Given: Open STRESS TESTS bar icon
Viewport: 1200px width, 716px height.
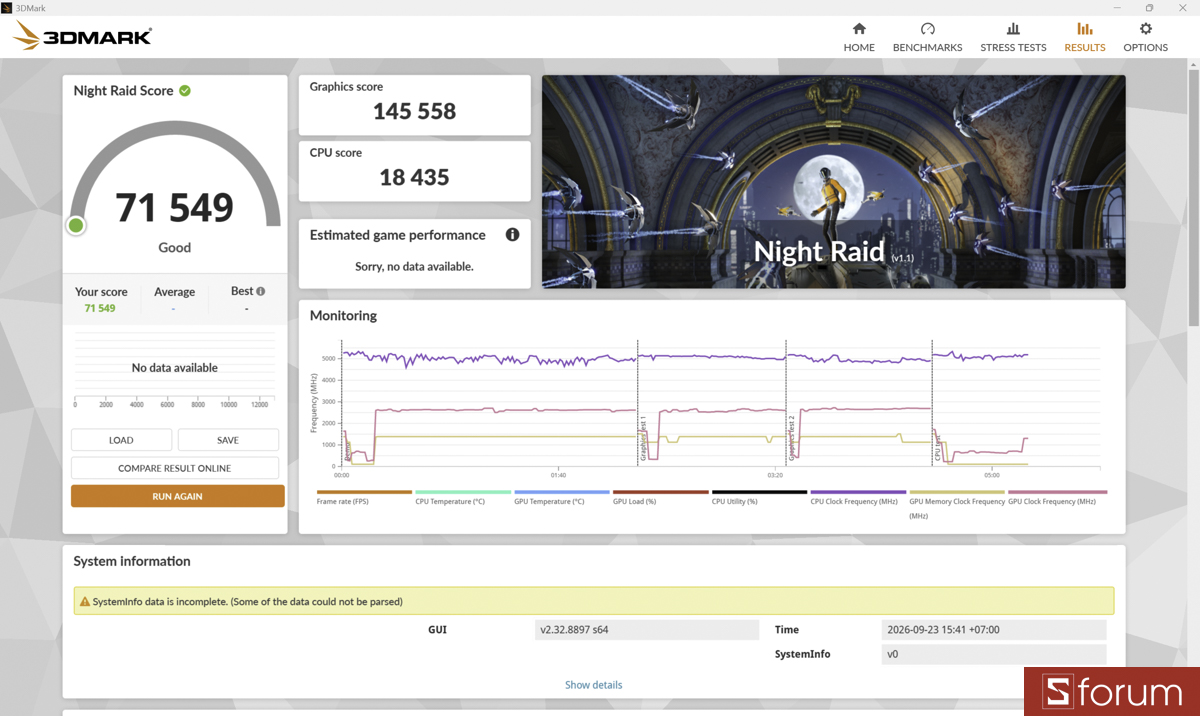Looking at the screenshot, I should tap(1013, 29).
